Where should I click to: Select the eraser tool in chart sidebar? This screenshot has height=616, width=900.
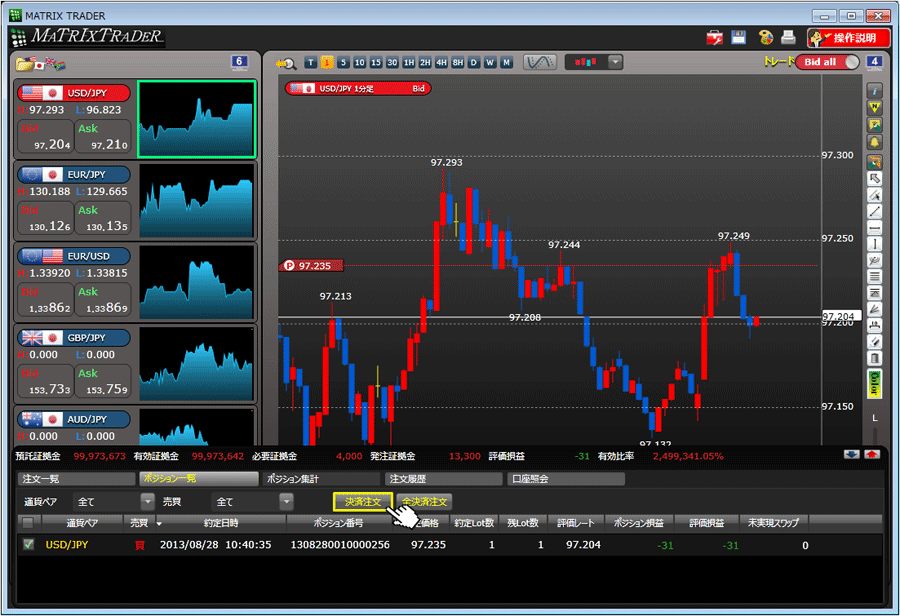(x=874, y=342)
